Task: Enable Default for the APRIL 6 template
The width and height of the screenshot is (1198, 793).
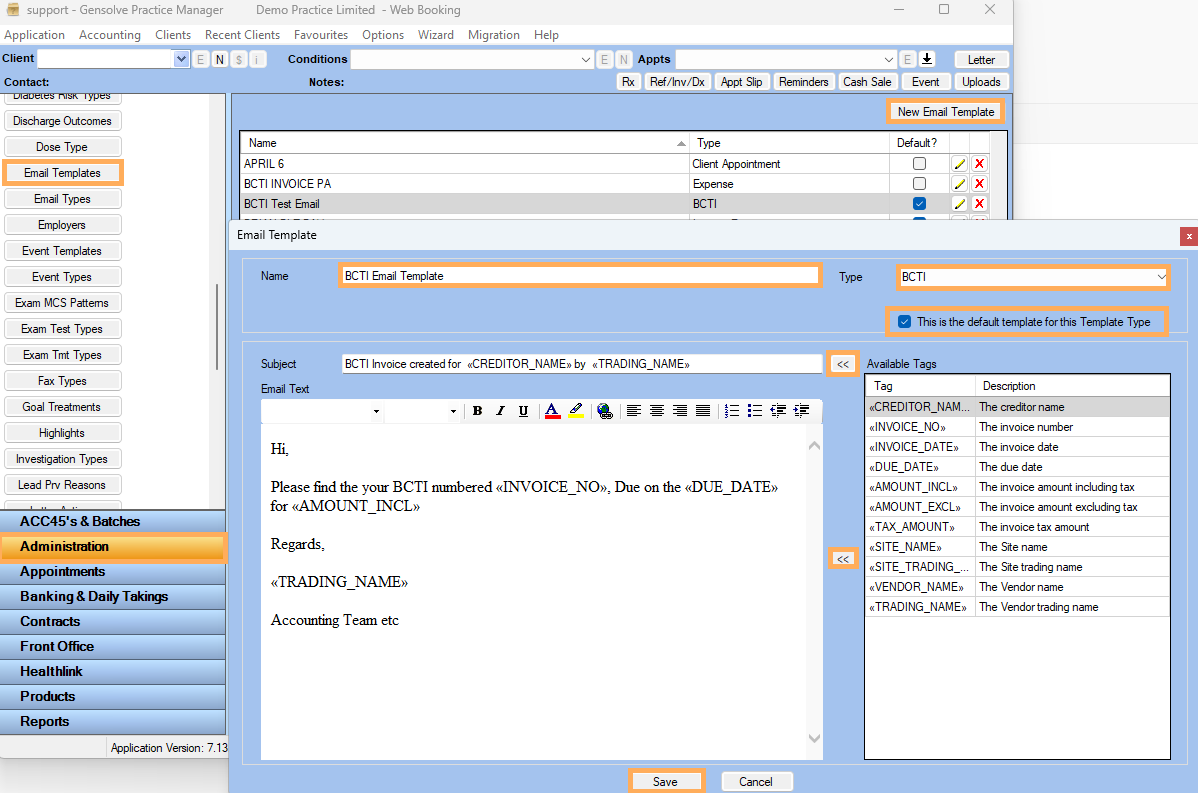Action: tap(916, 163)
